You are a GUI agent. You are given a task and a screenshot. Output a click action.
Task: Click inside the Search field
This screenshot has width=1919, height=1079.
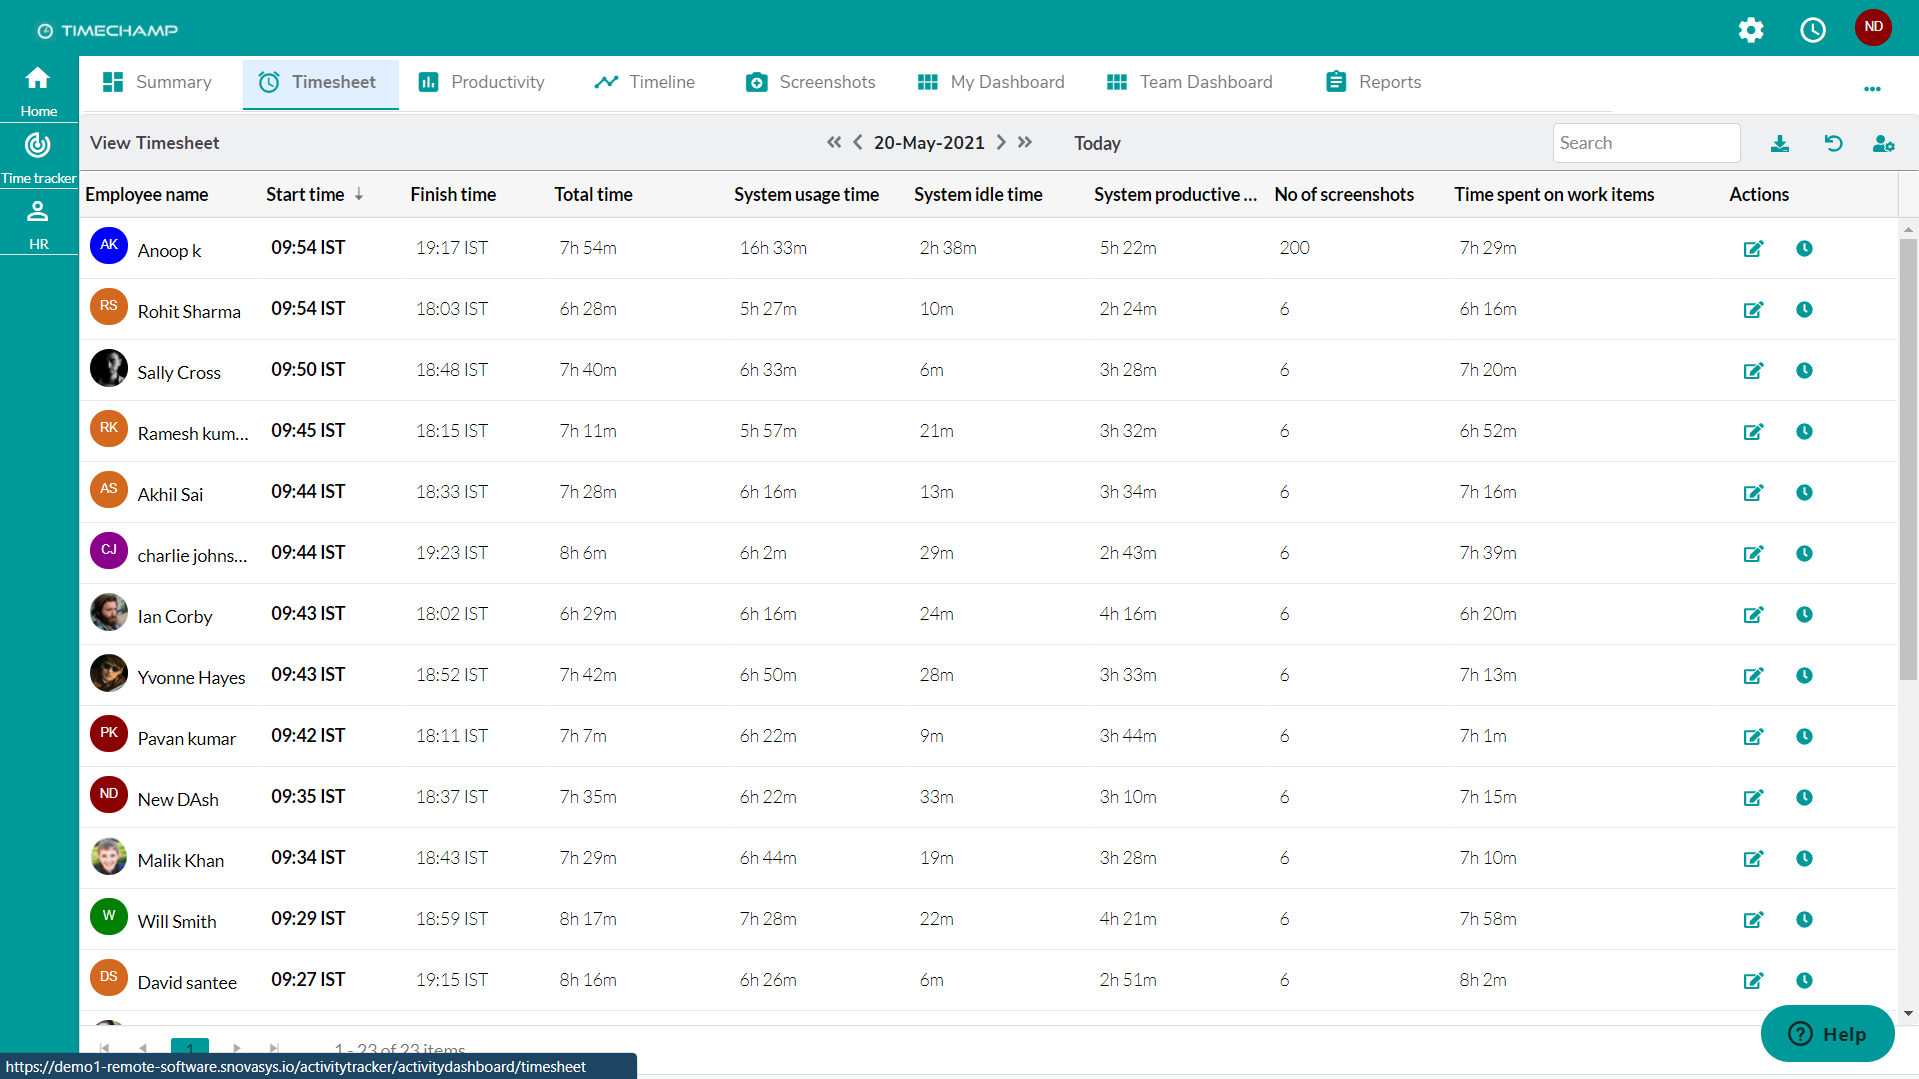(1646, 143)
